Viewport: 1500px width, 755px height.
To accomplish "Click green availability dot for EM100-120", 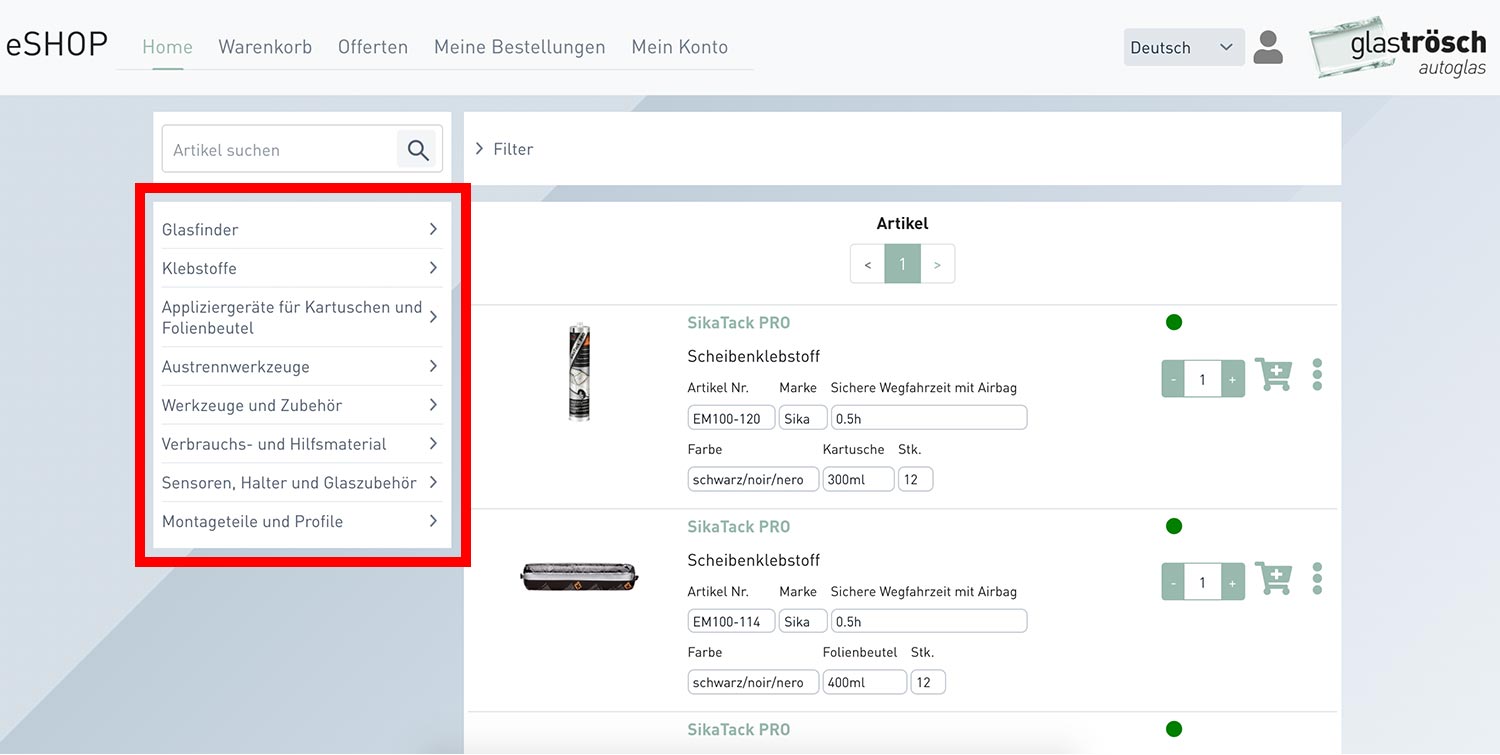I will click(1174, 322).
